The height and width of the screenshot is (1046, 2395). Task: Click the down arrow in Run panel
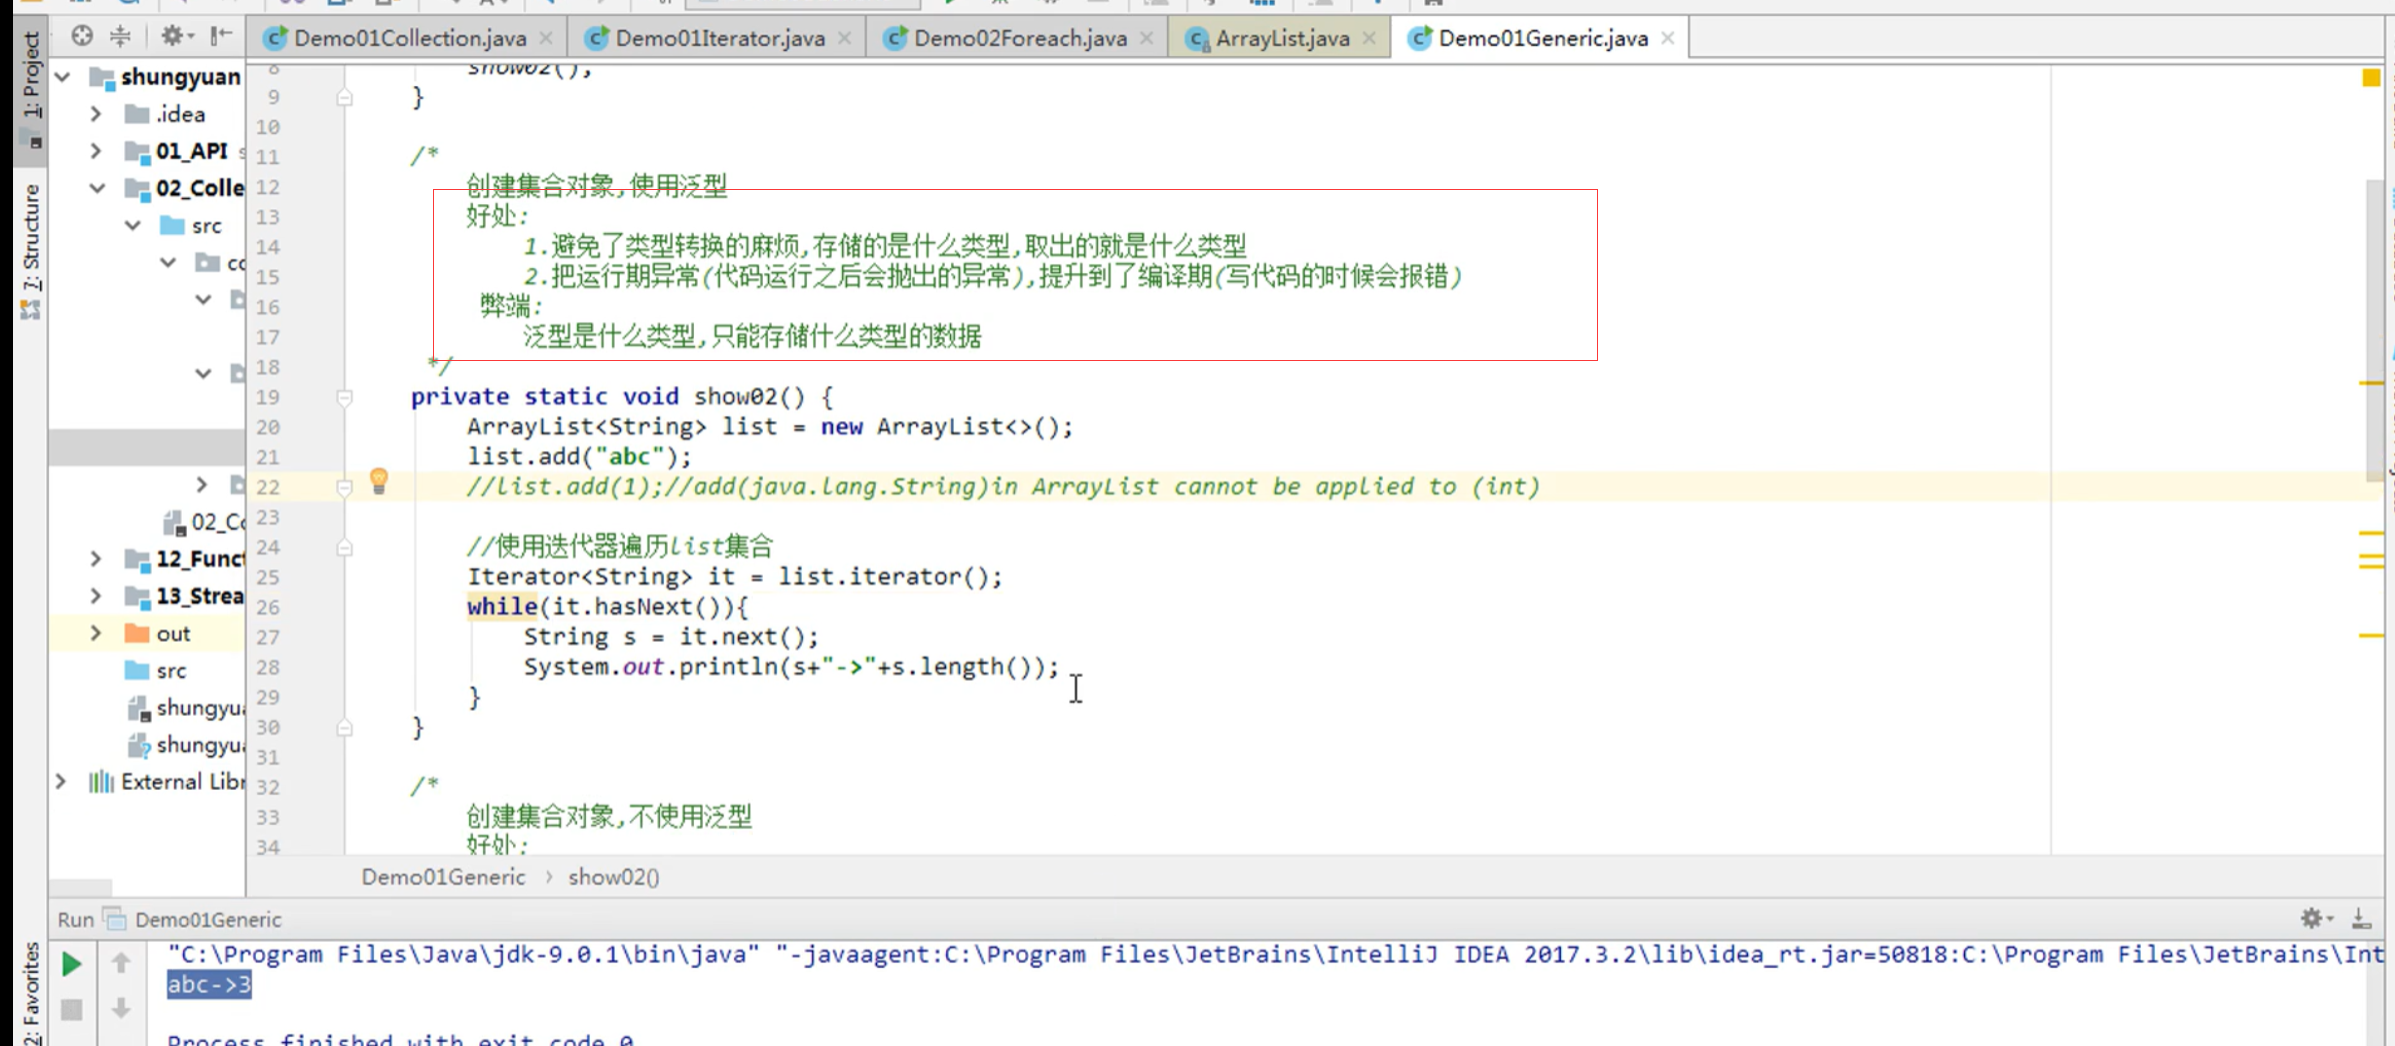click(x=121, y=1008)
